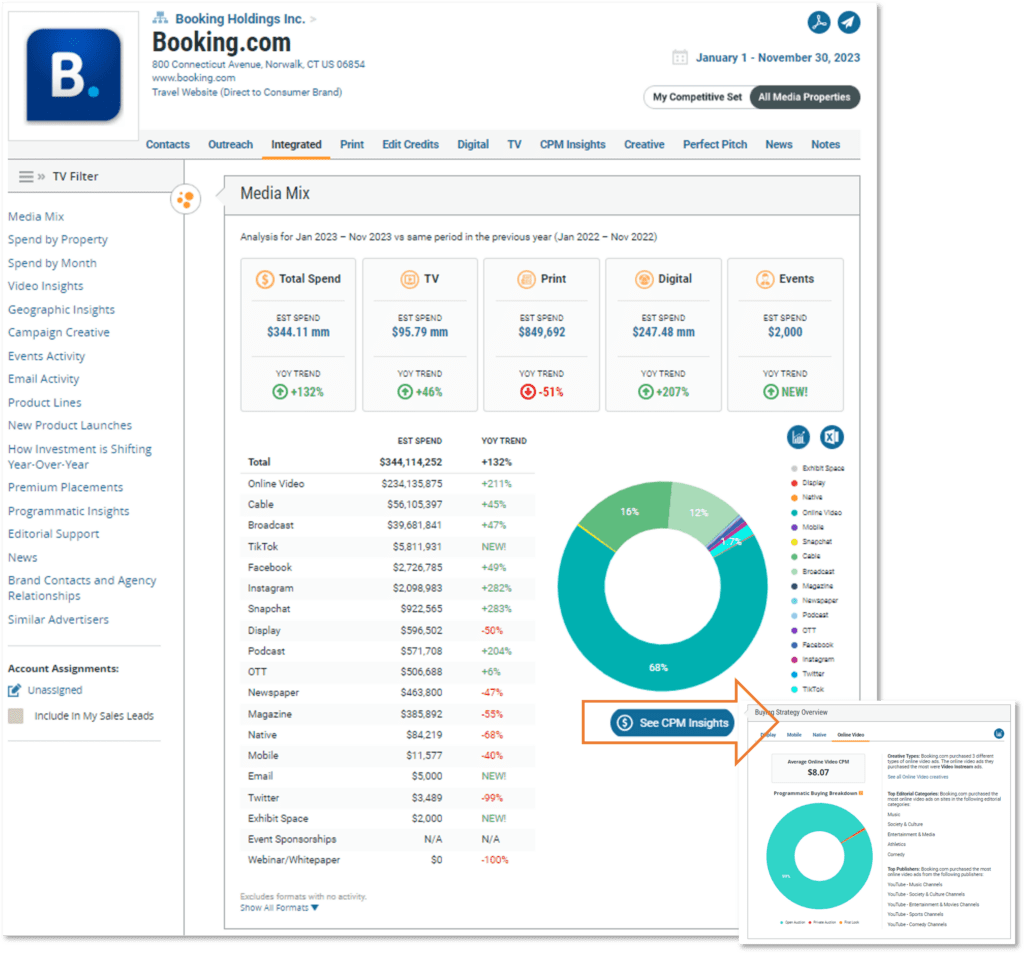Open the Creative tab
This screenshot has width=1024, height=953.
644,144
